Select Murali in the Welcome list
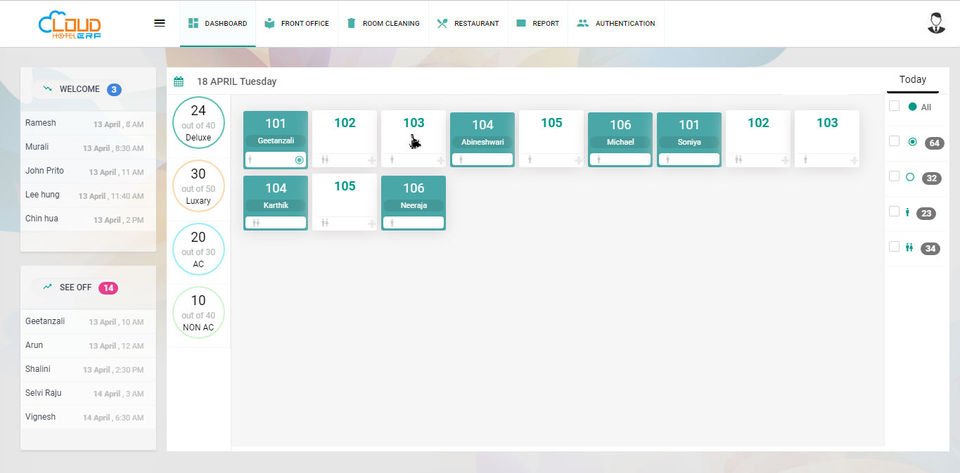 pyautogui.click(x=88, y=147)
